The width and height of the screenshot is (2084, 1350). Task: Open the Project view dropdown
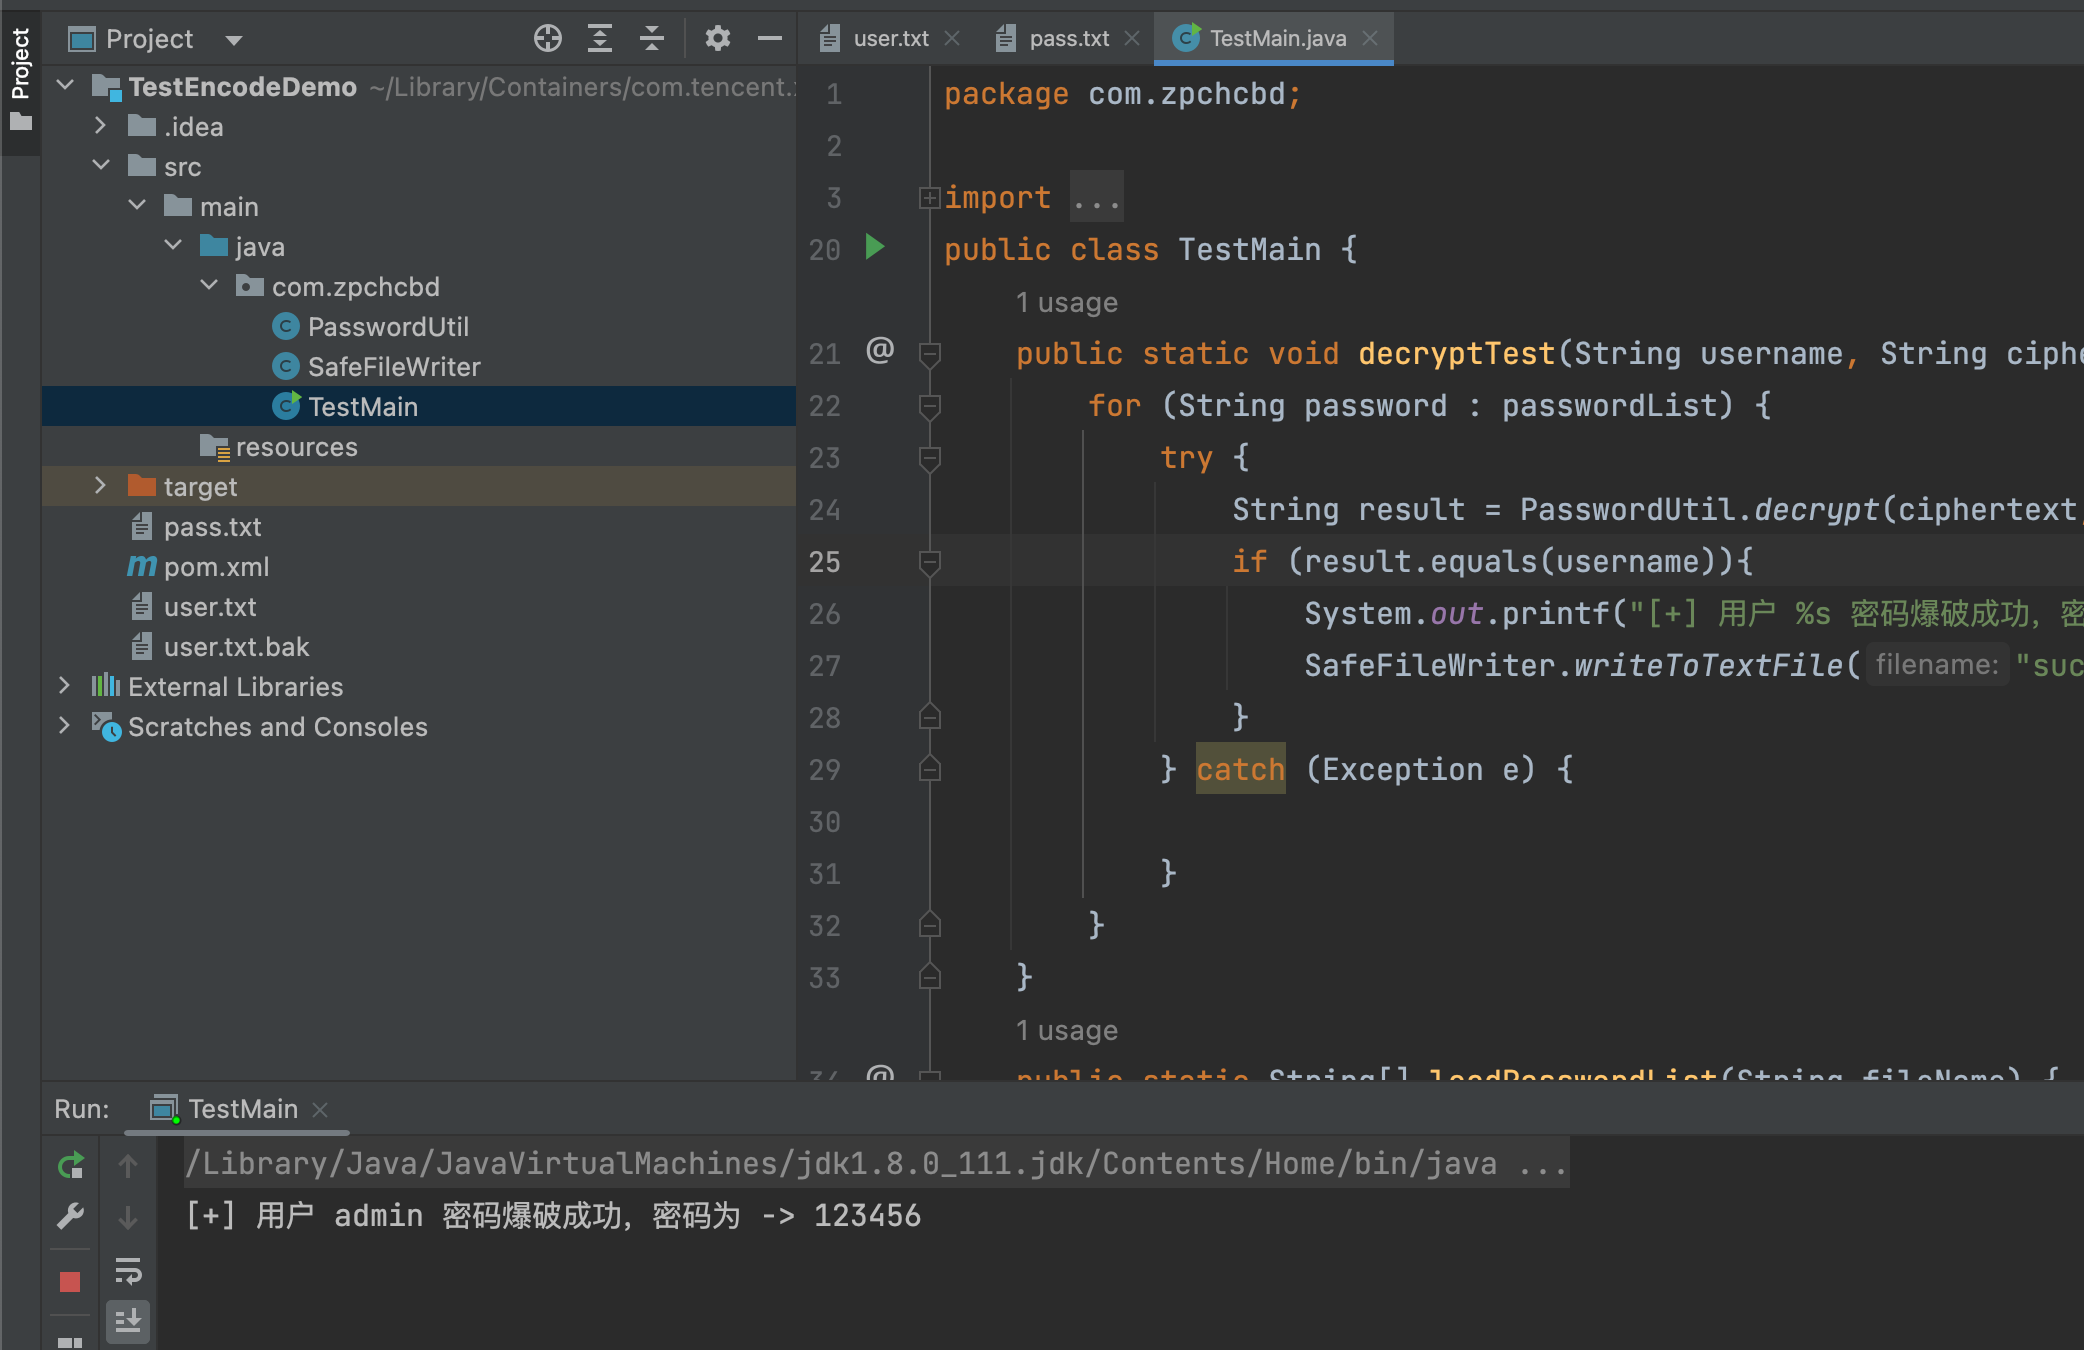[234, 40]
